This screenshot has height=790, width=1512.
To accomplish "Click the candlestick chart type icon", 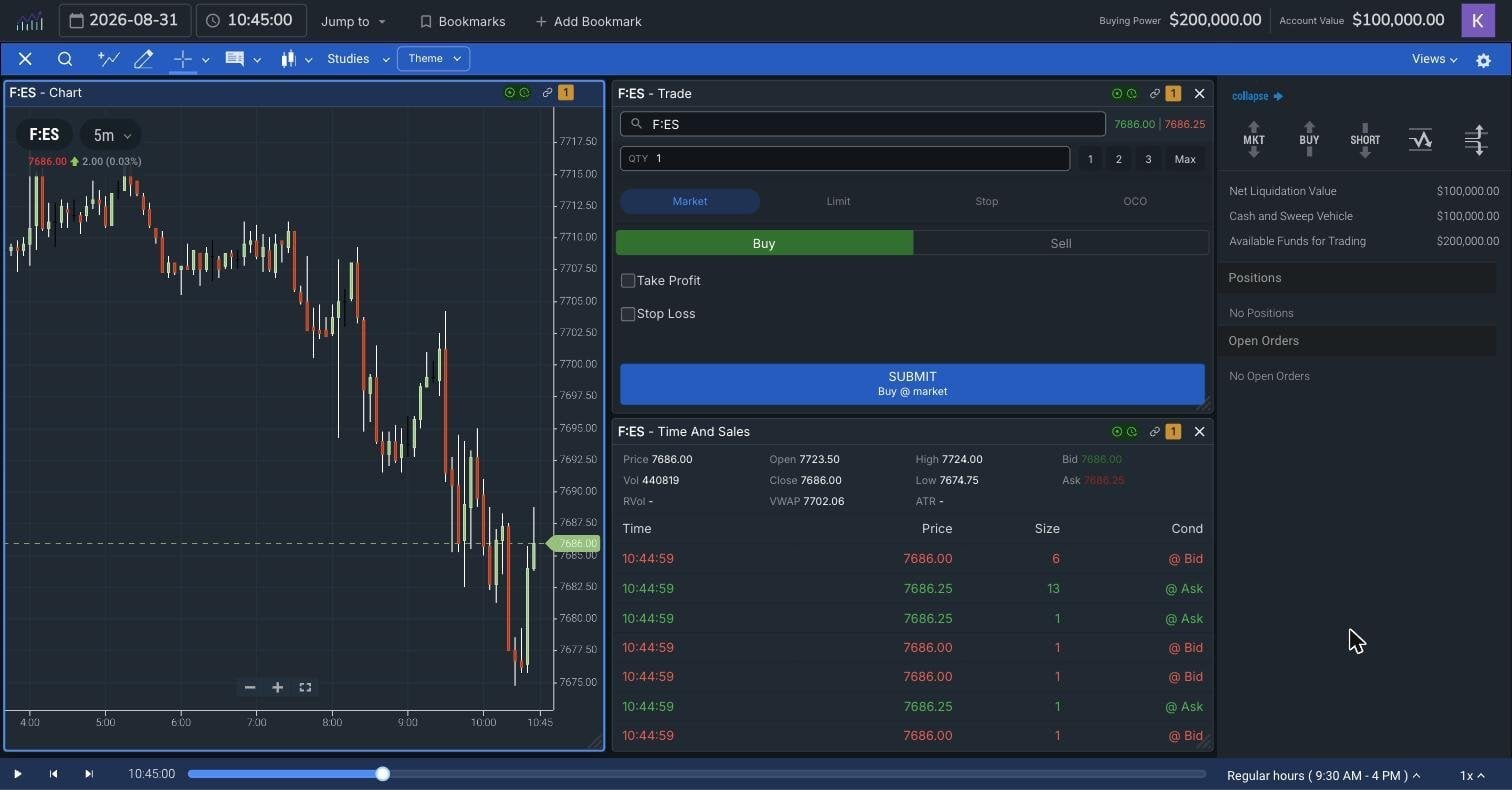I will point(289,59).
